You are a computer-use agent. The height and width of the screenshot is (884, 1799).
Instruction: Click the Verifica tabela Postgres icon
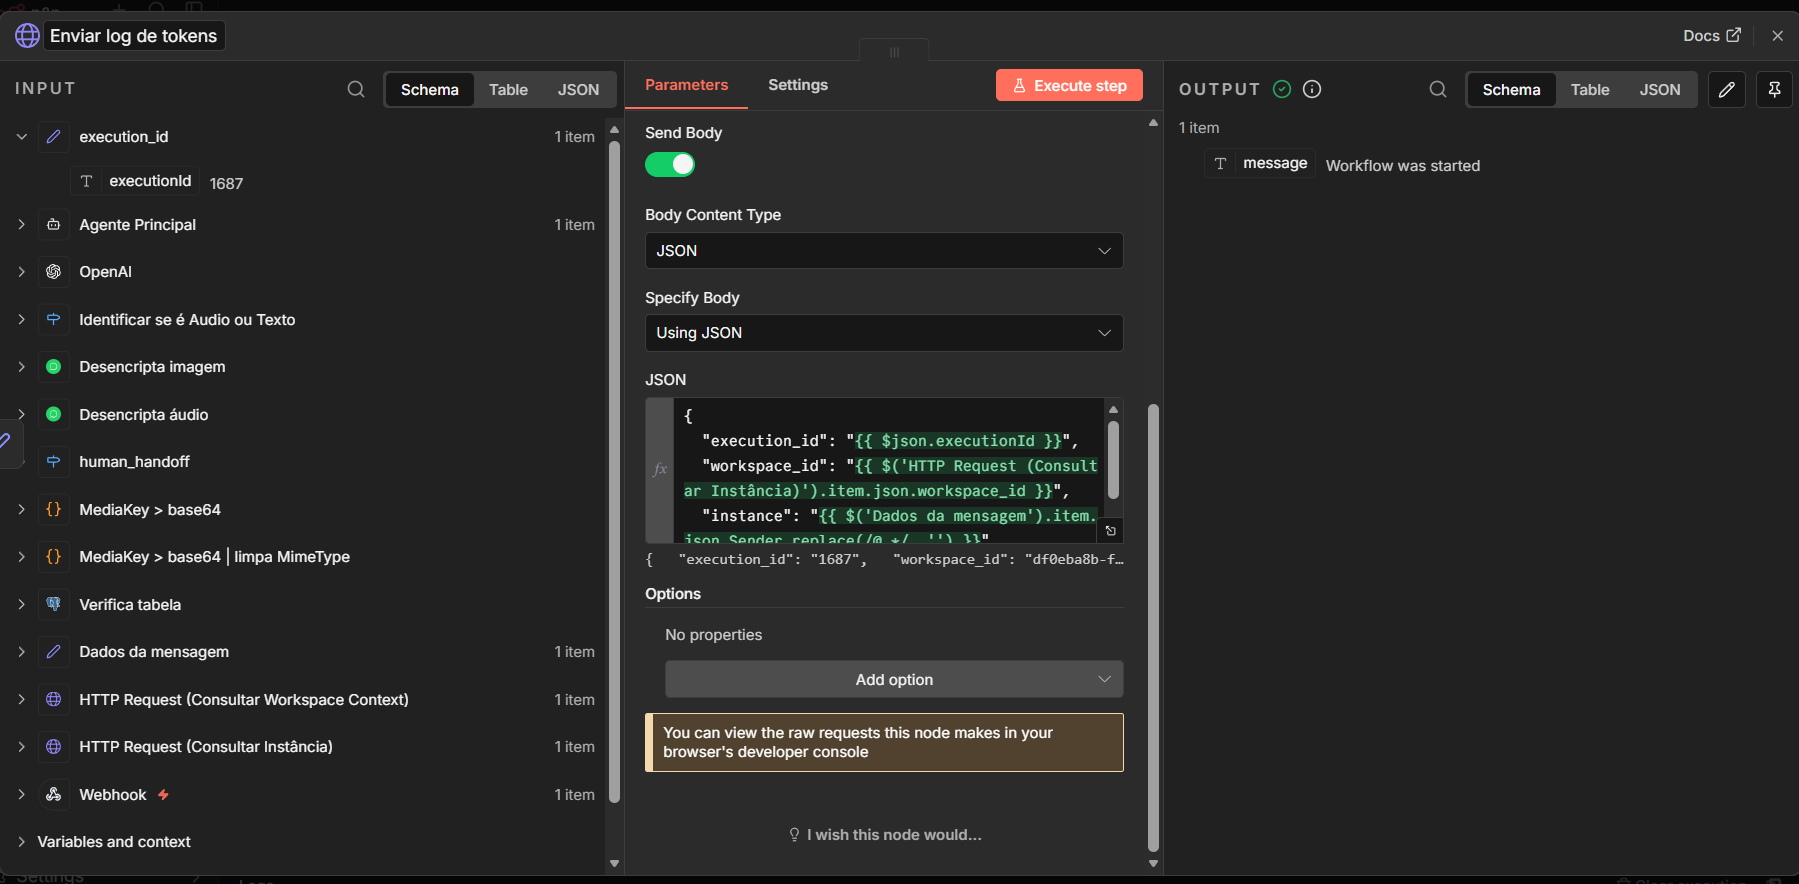54,605
